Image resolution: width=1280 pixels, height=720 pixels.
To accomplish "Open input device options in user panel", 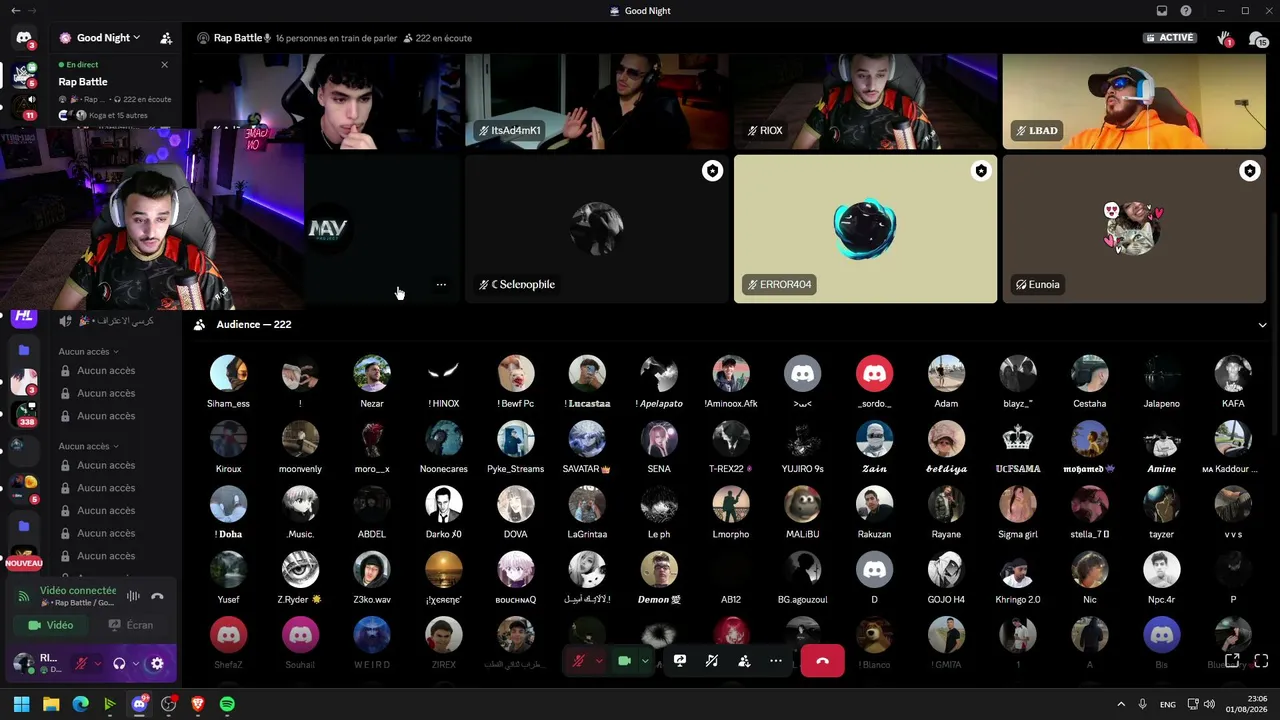I will tap(97, 663).
